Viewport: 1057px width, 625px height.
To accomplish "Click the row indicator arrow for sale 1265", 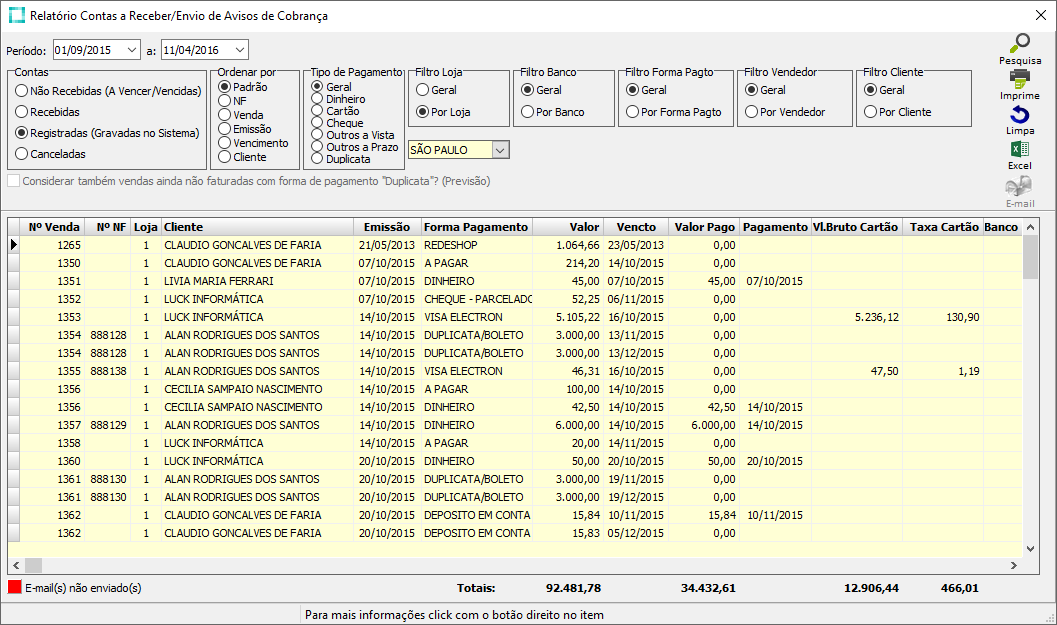I will tap(14, 245).
